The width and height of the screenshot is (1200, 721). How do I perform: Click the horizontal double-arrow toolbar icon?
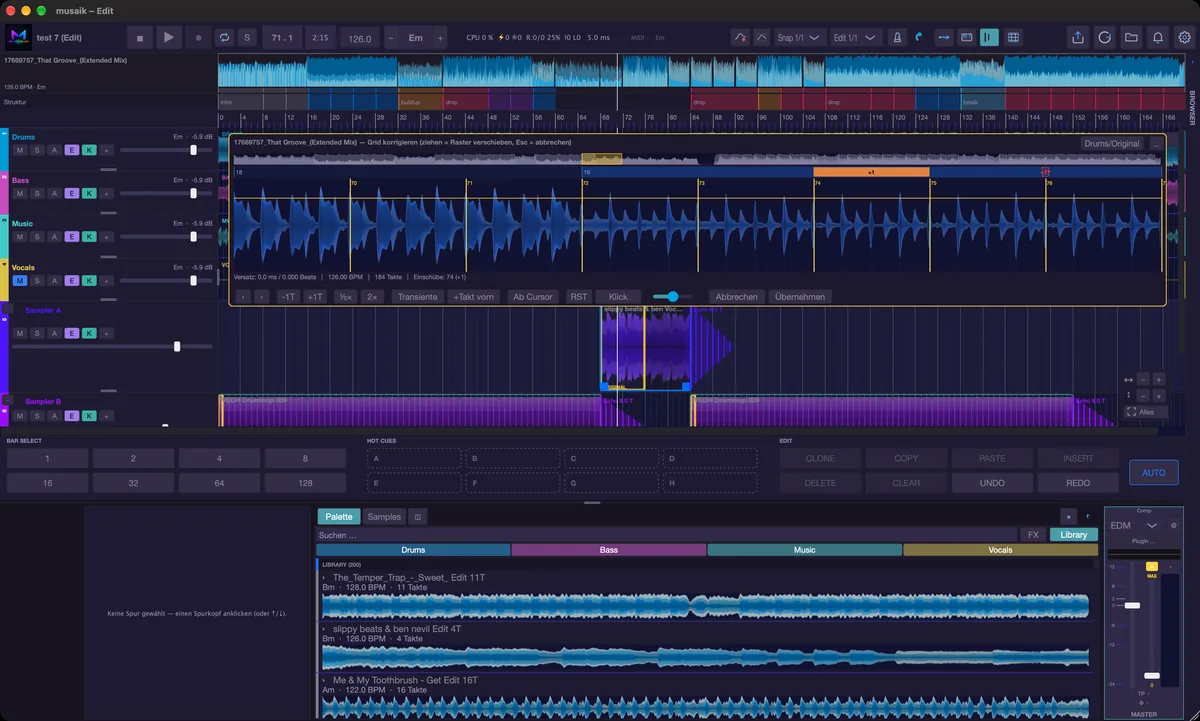(943, 38)
